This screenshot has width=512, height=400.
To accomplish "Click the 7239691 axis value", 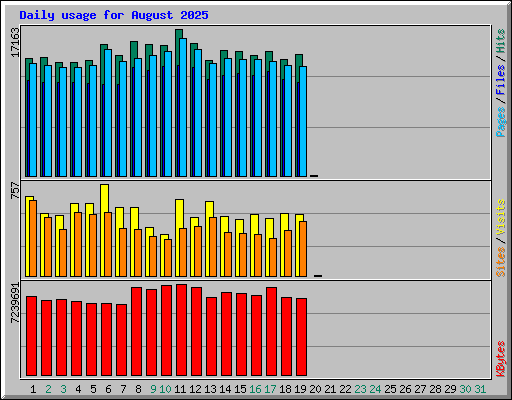I will 15,303.
